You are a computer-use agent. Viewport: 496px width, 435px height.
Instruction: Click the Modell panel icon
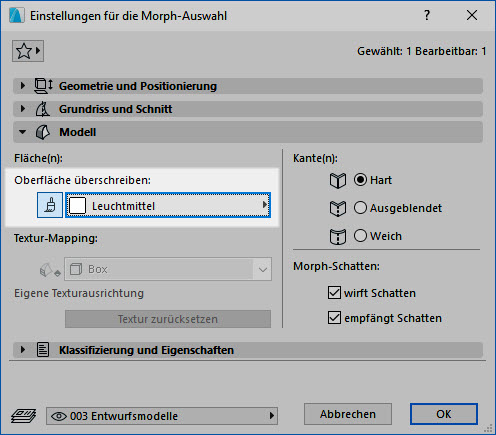point(43,132)
